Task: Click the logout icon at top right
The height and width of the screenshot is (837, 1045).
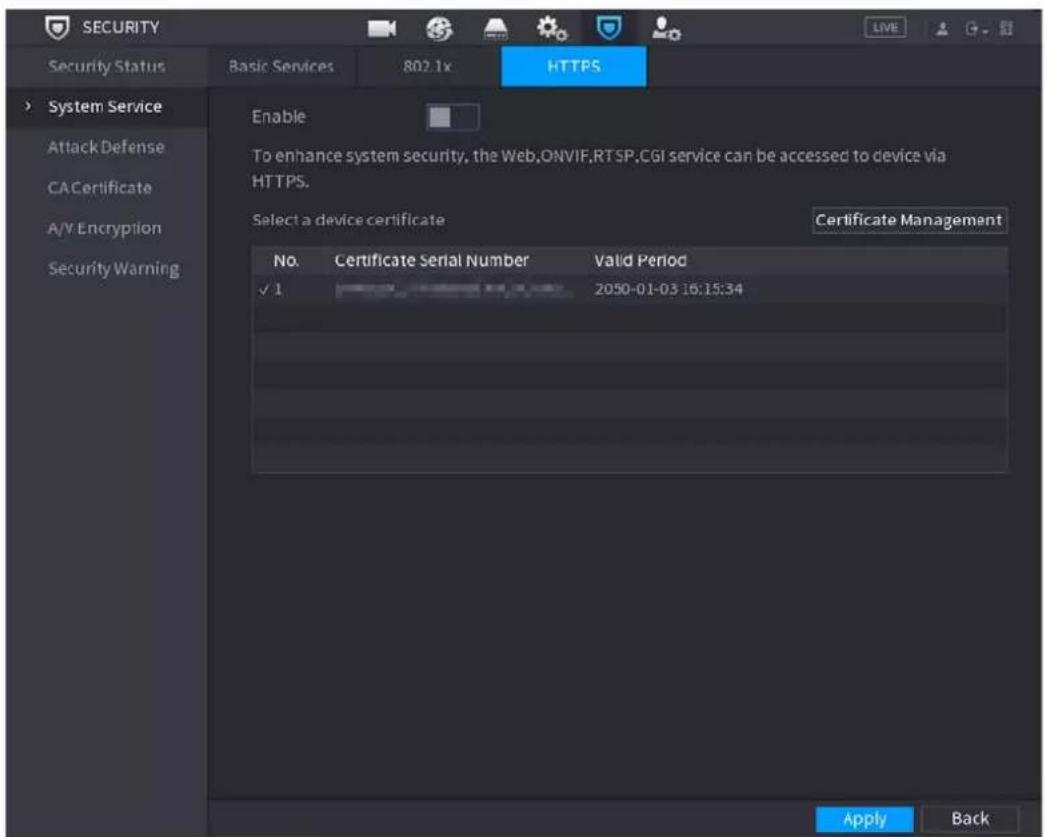Action: [974, 29]
